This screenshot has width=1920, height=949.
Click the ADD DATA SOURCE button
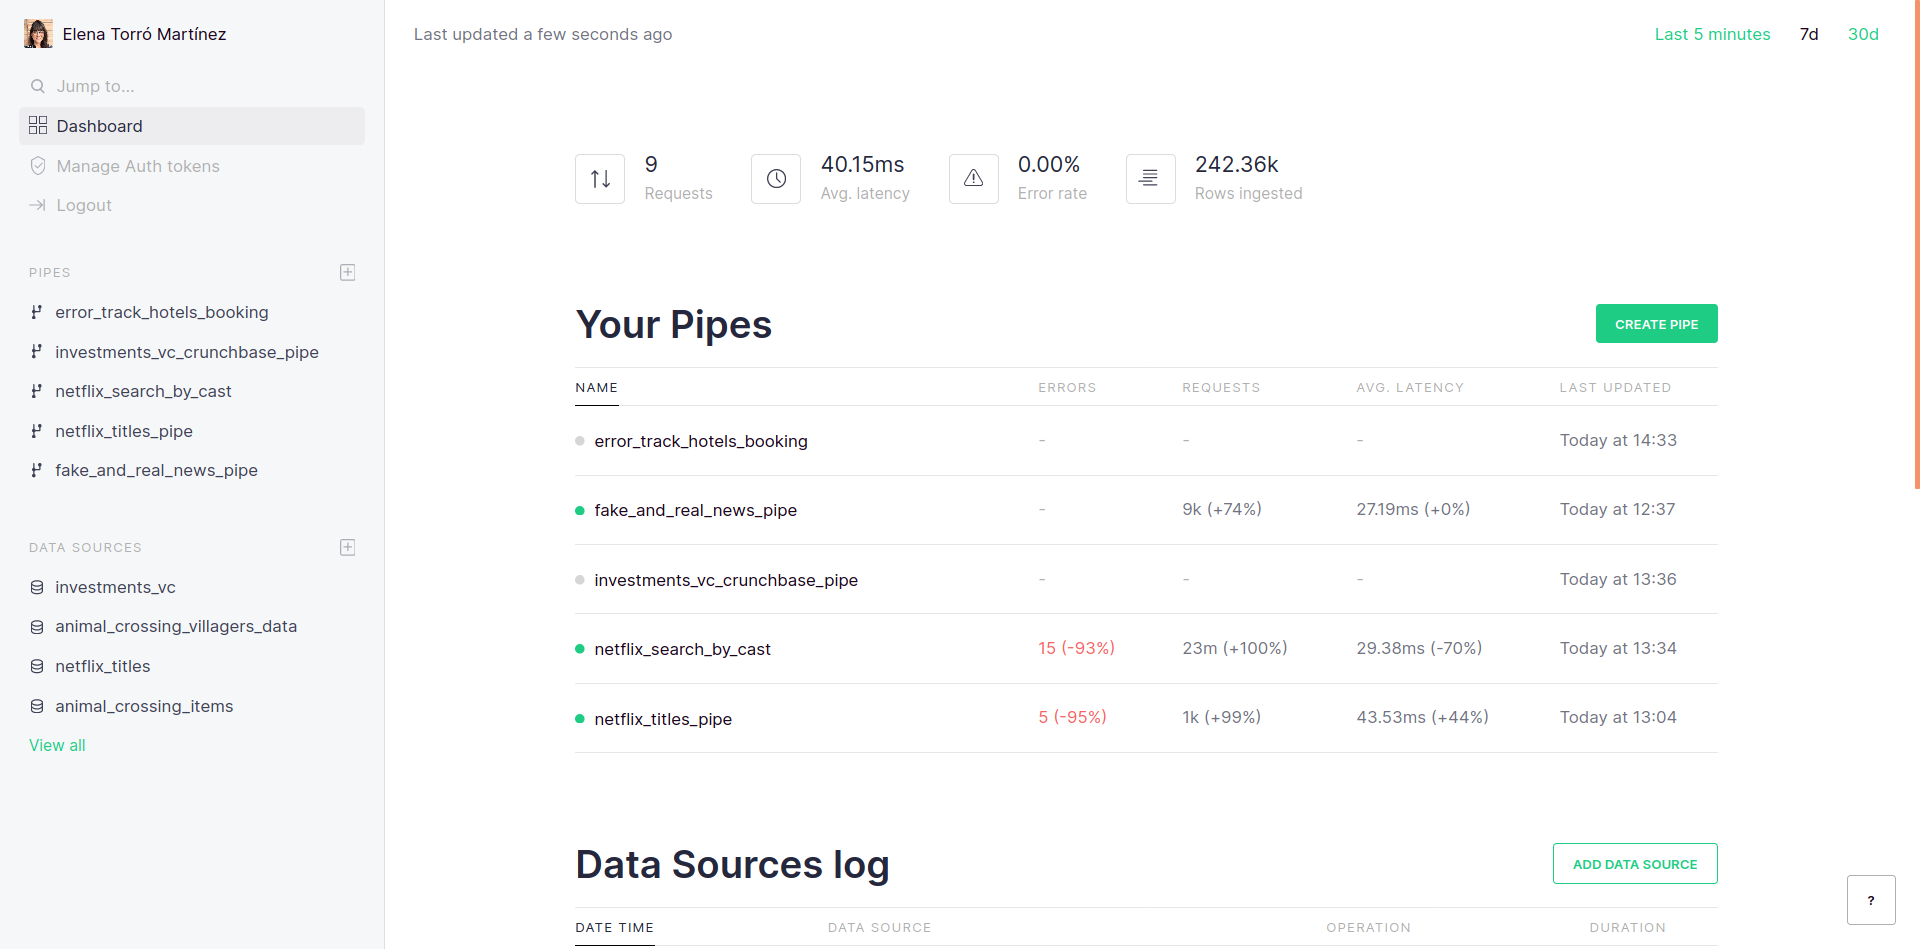(1635, 863)
